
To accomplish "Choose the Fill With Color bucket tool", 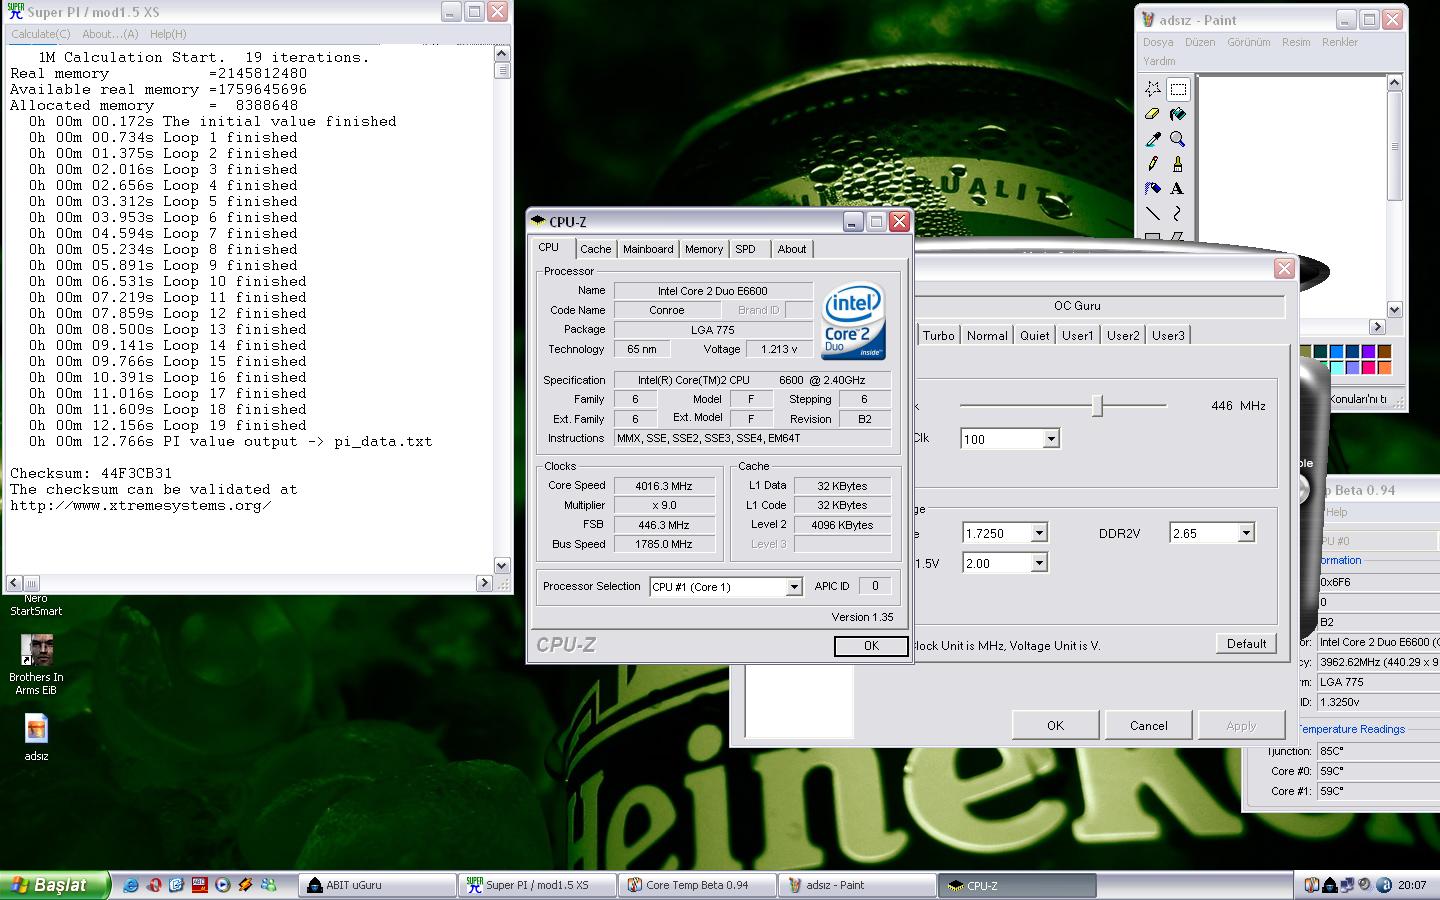I will (1178, 114).
